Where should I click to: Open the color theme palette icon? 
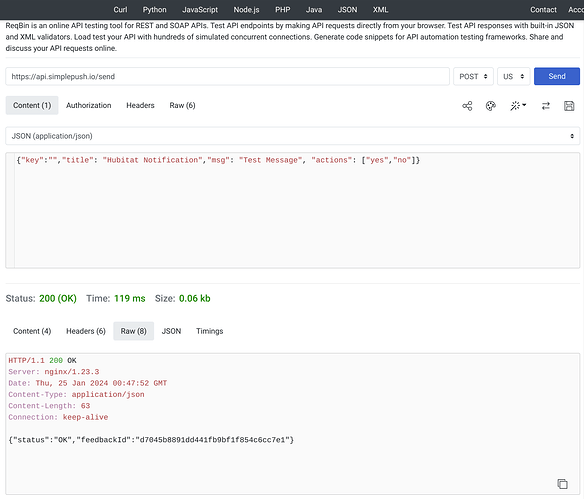tap(491, 106)
